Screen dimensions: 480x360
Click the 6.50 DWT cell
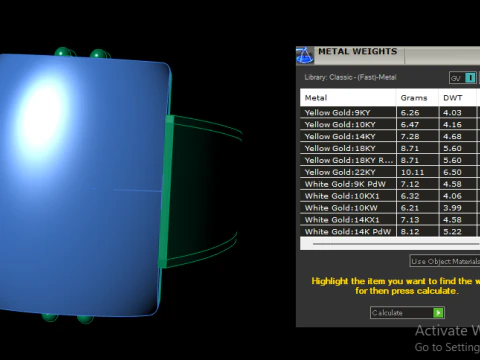click(458, 172)
